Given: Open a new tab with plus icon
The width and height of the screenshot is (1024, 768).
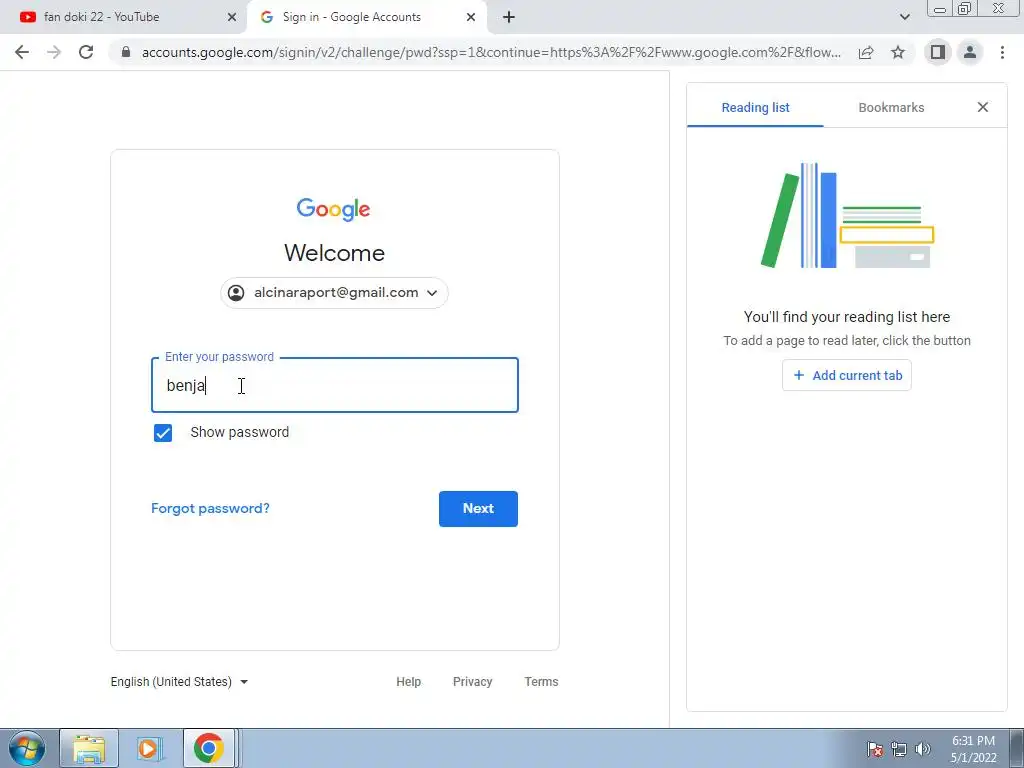Looking at the screenshot, I should (x=509, y=17).
